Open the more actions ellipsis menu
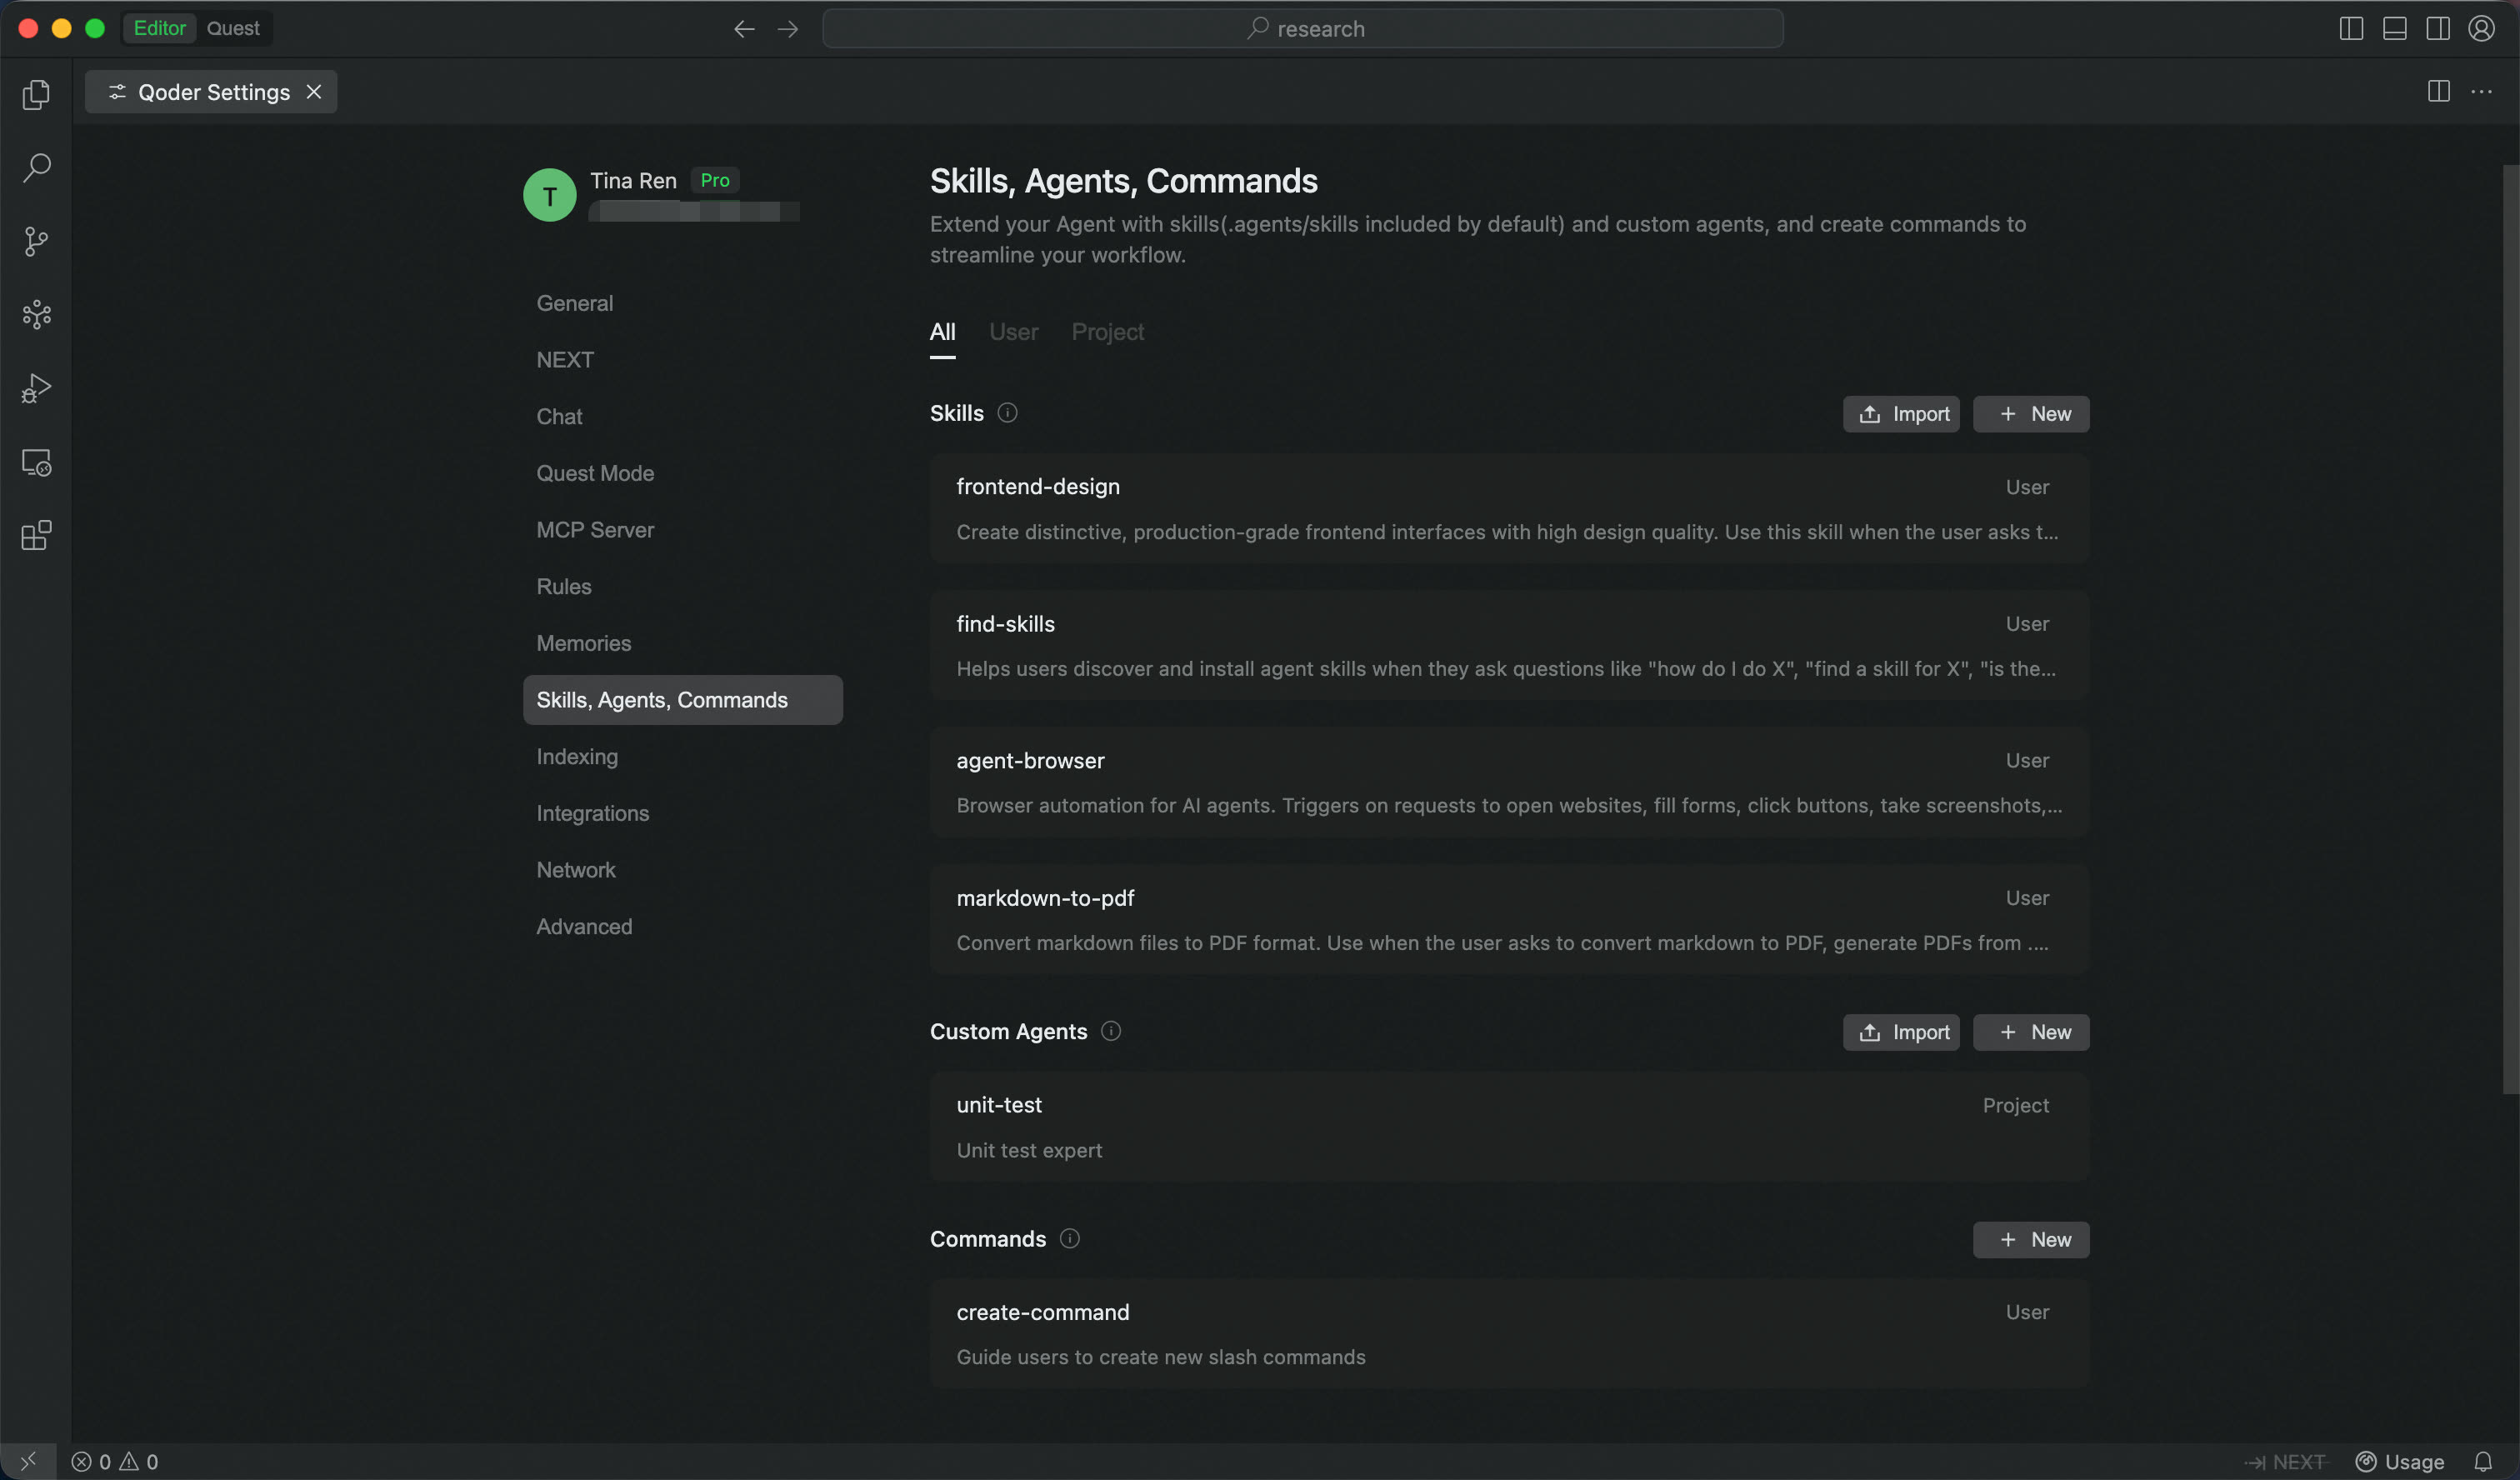The image size is (2520, 1480). [x=2481, y=92]
